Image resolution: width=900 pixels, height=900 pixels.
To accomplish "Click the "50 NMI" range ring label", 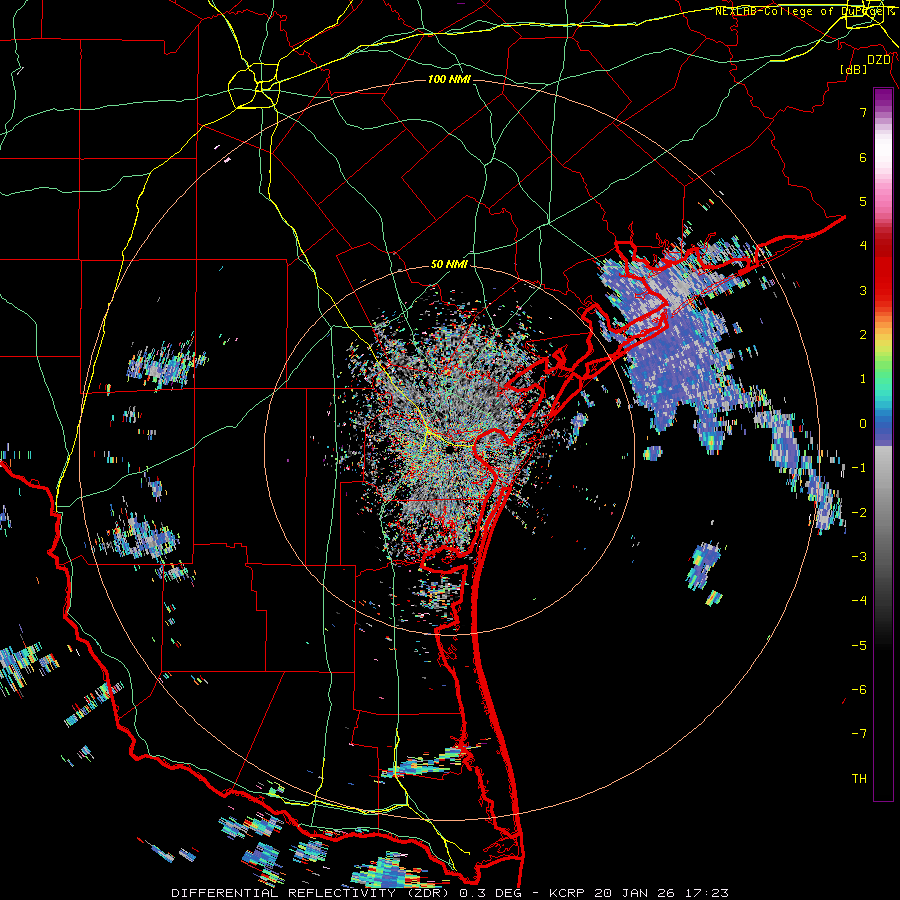I will [x=449, y=265].
